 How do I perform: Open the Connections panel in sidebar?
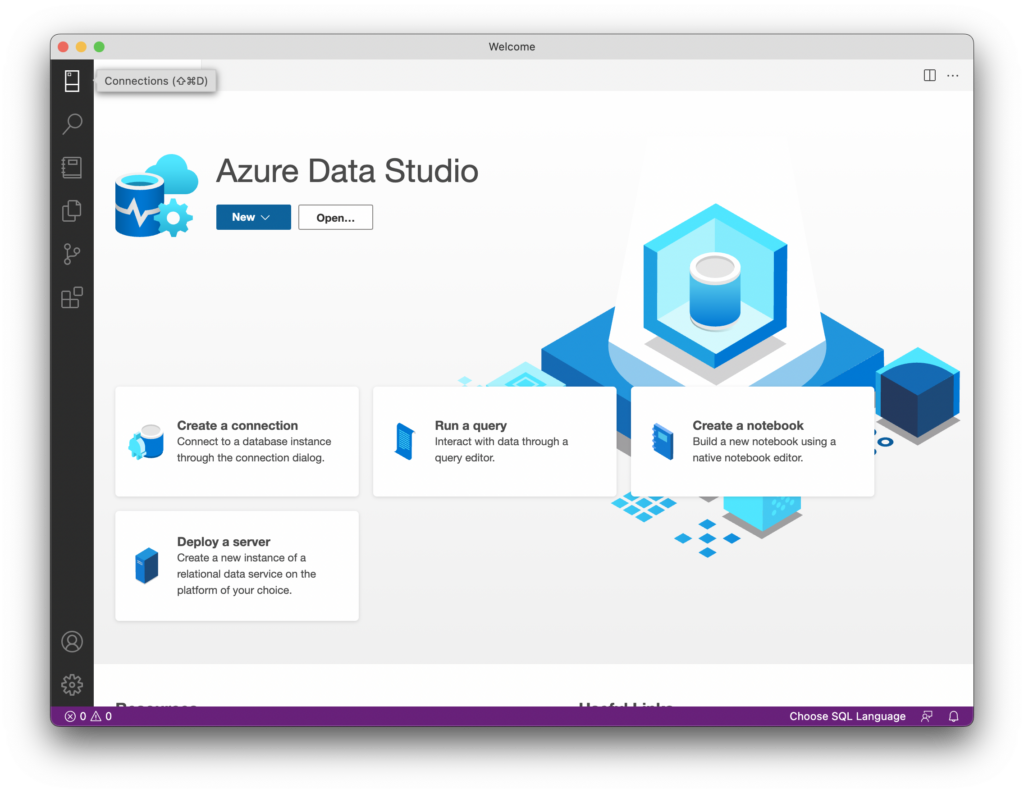coord(72,81)
